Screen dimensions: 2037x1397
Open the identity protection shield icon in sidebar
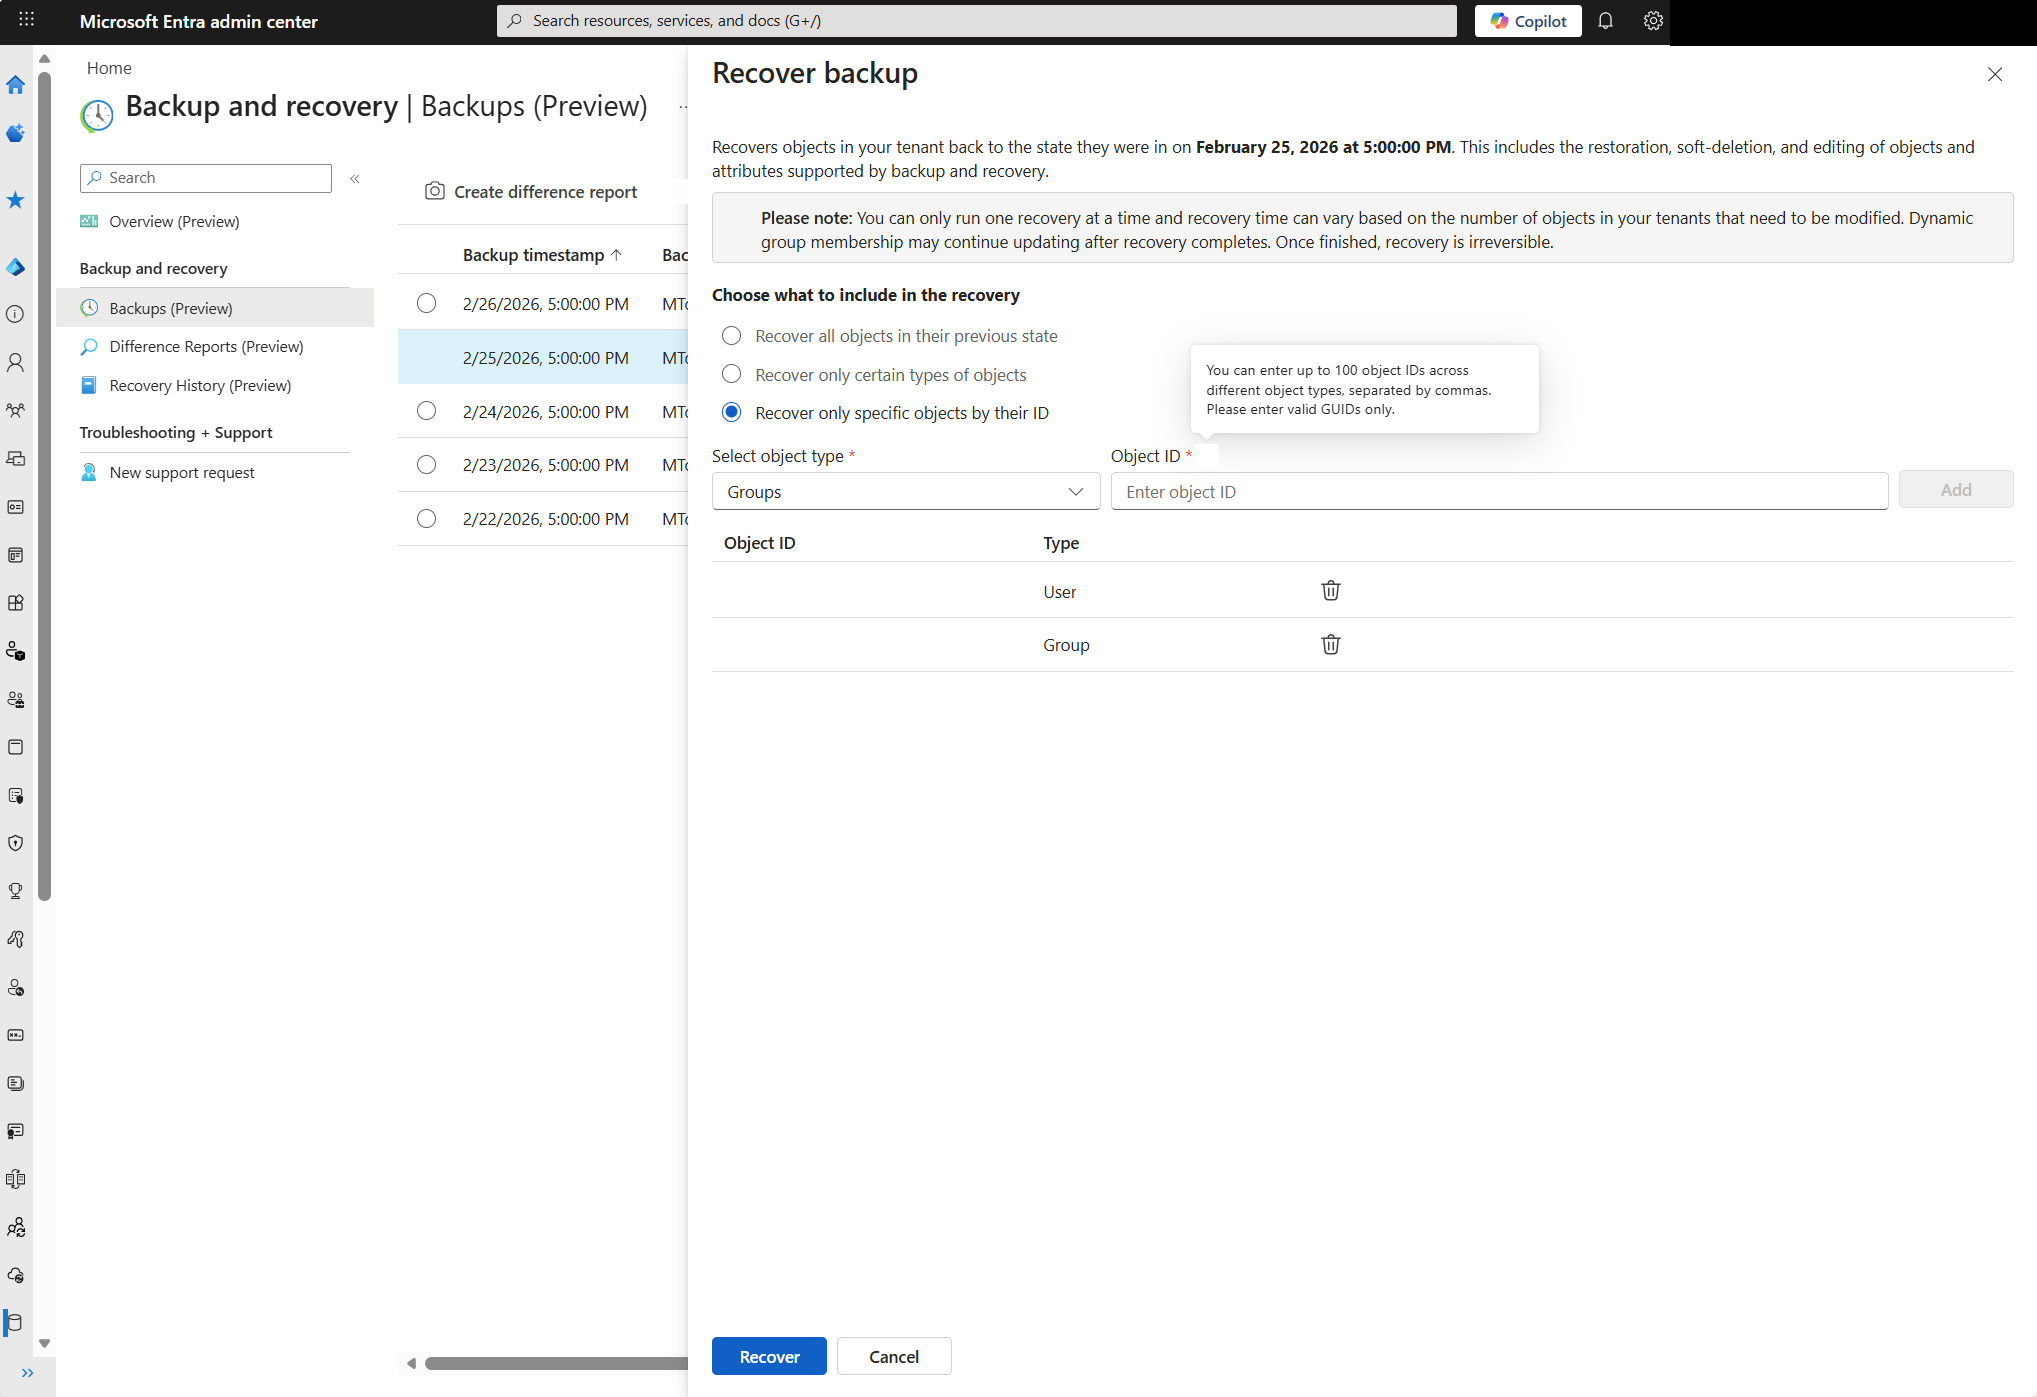point(16,843)
